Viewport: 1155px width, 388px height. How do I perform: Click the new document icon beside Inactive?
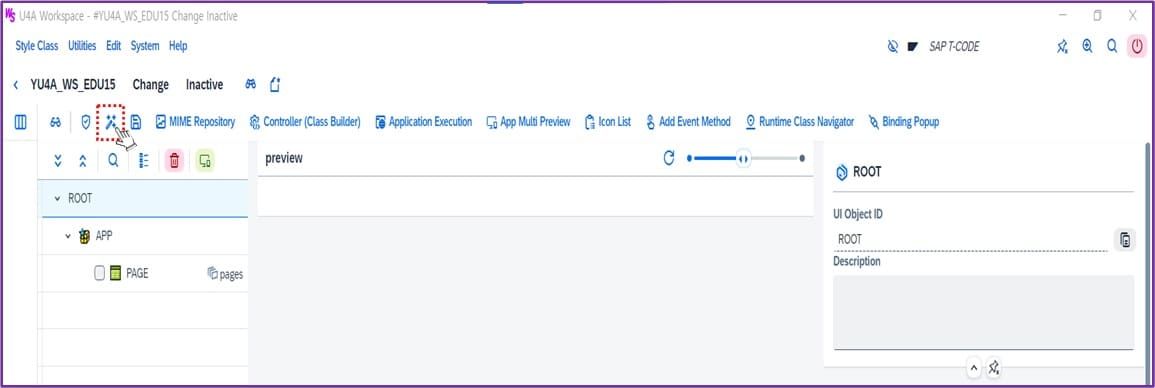point(275,85)
